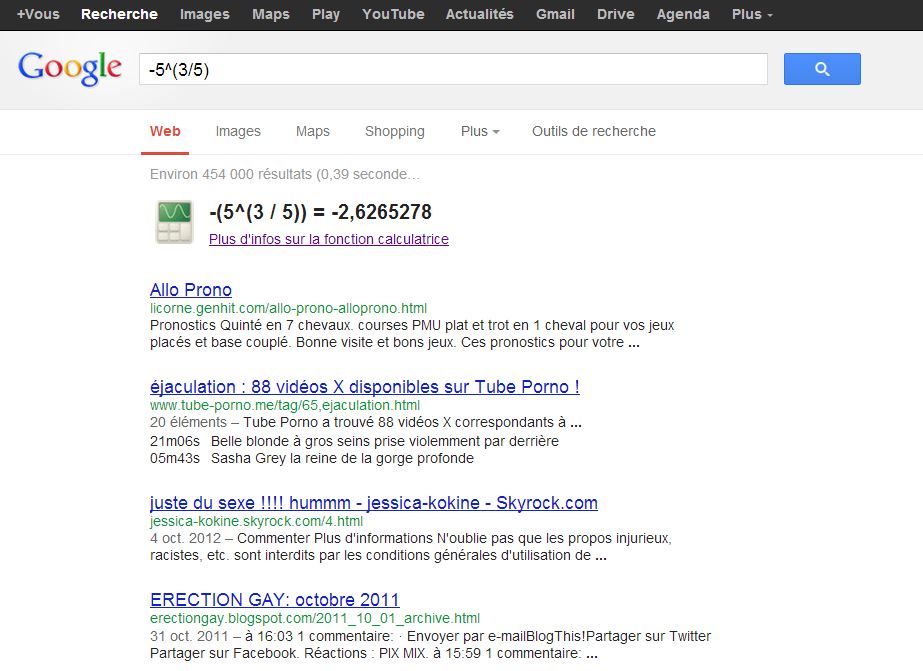
Task: Open Drive from top bar
Action: 616,14
